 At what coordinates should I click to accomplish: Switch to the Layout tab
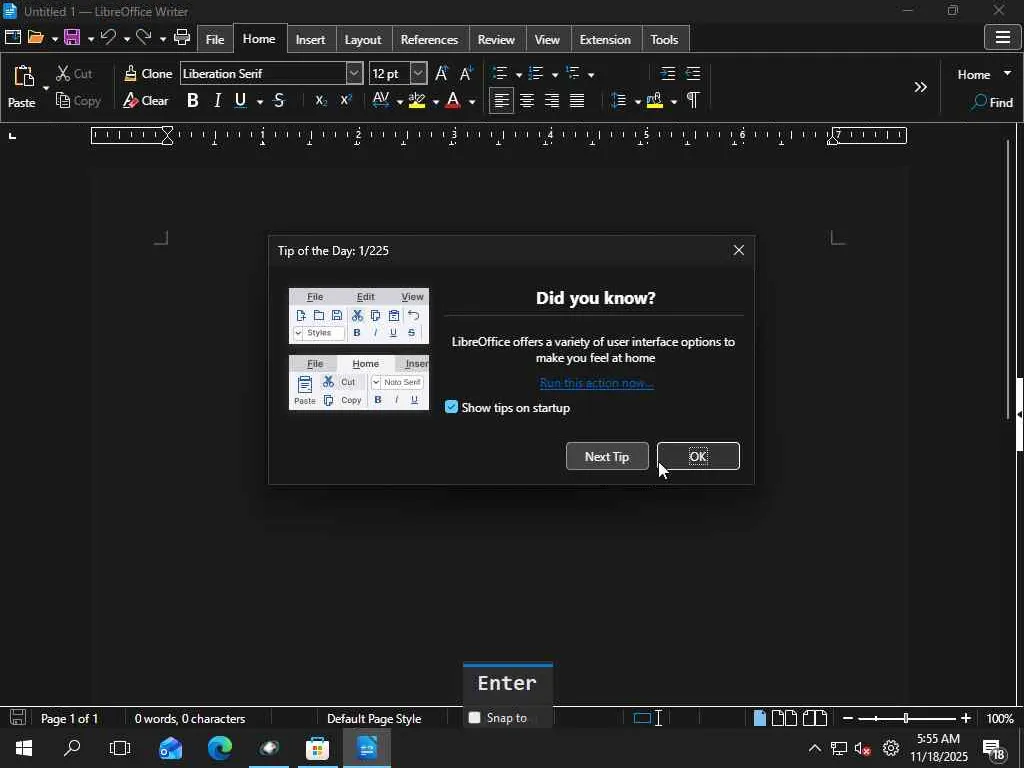click(362, 39)
